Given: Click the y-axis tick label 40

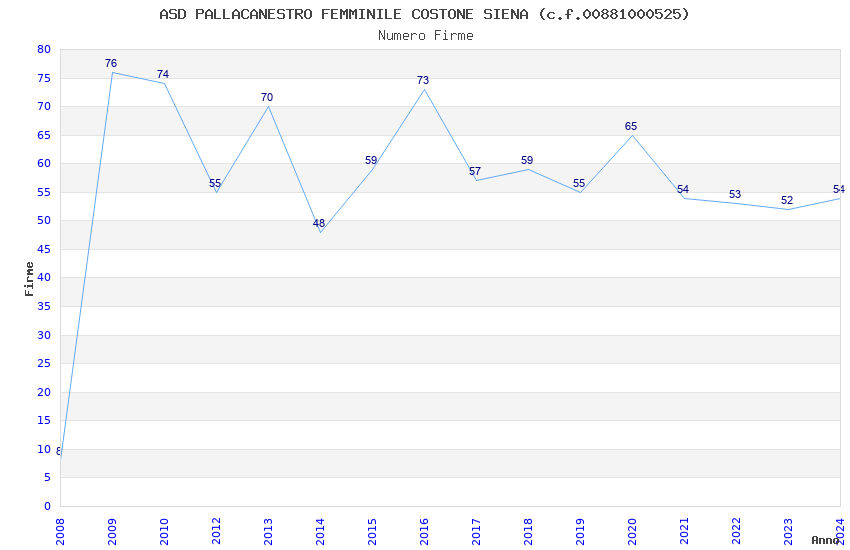Looking at the screenshot, I should point(44,277).
